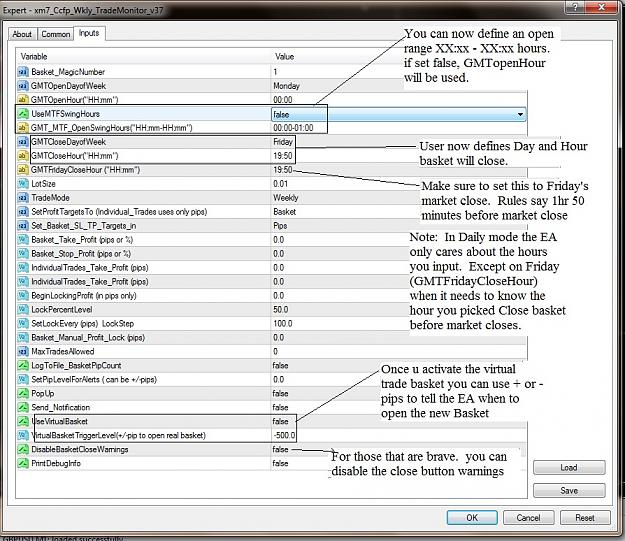Screen dimensions: 625x541
Task: Select the false value of LogToFile_BasketPipCount
Action: tap(280, 365)
